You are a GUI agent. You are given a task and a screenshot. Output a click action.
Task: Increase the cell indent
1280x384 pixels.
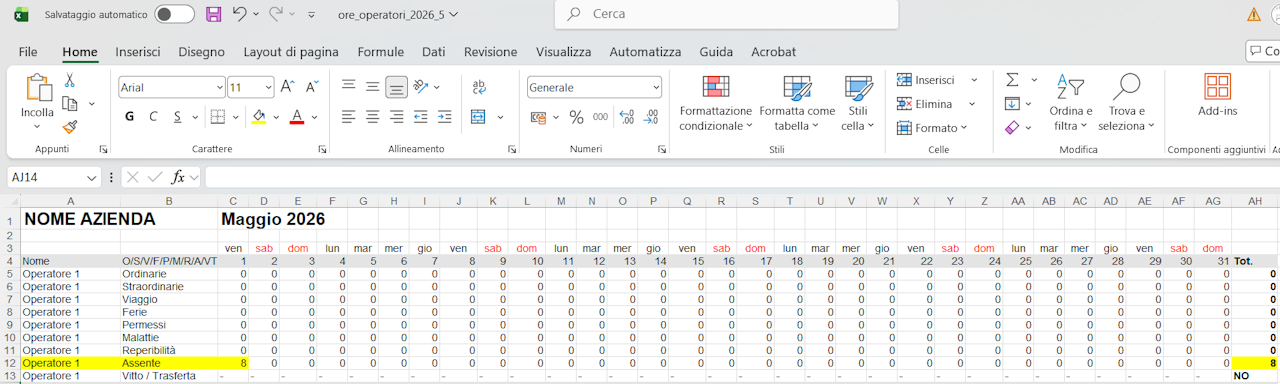tap(444, 117)
